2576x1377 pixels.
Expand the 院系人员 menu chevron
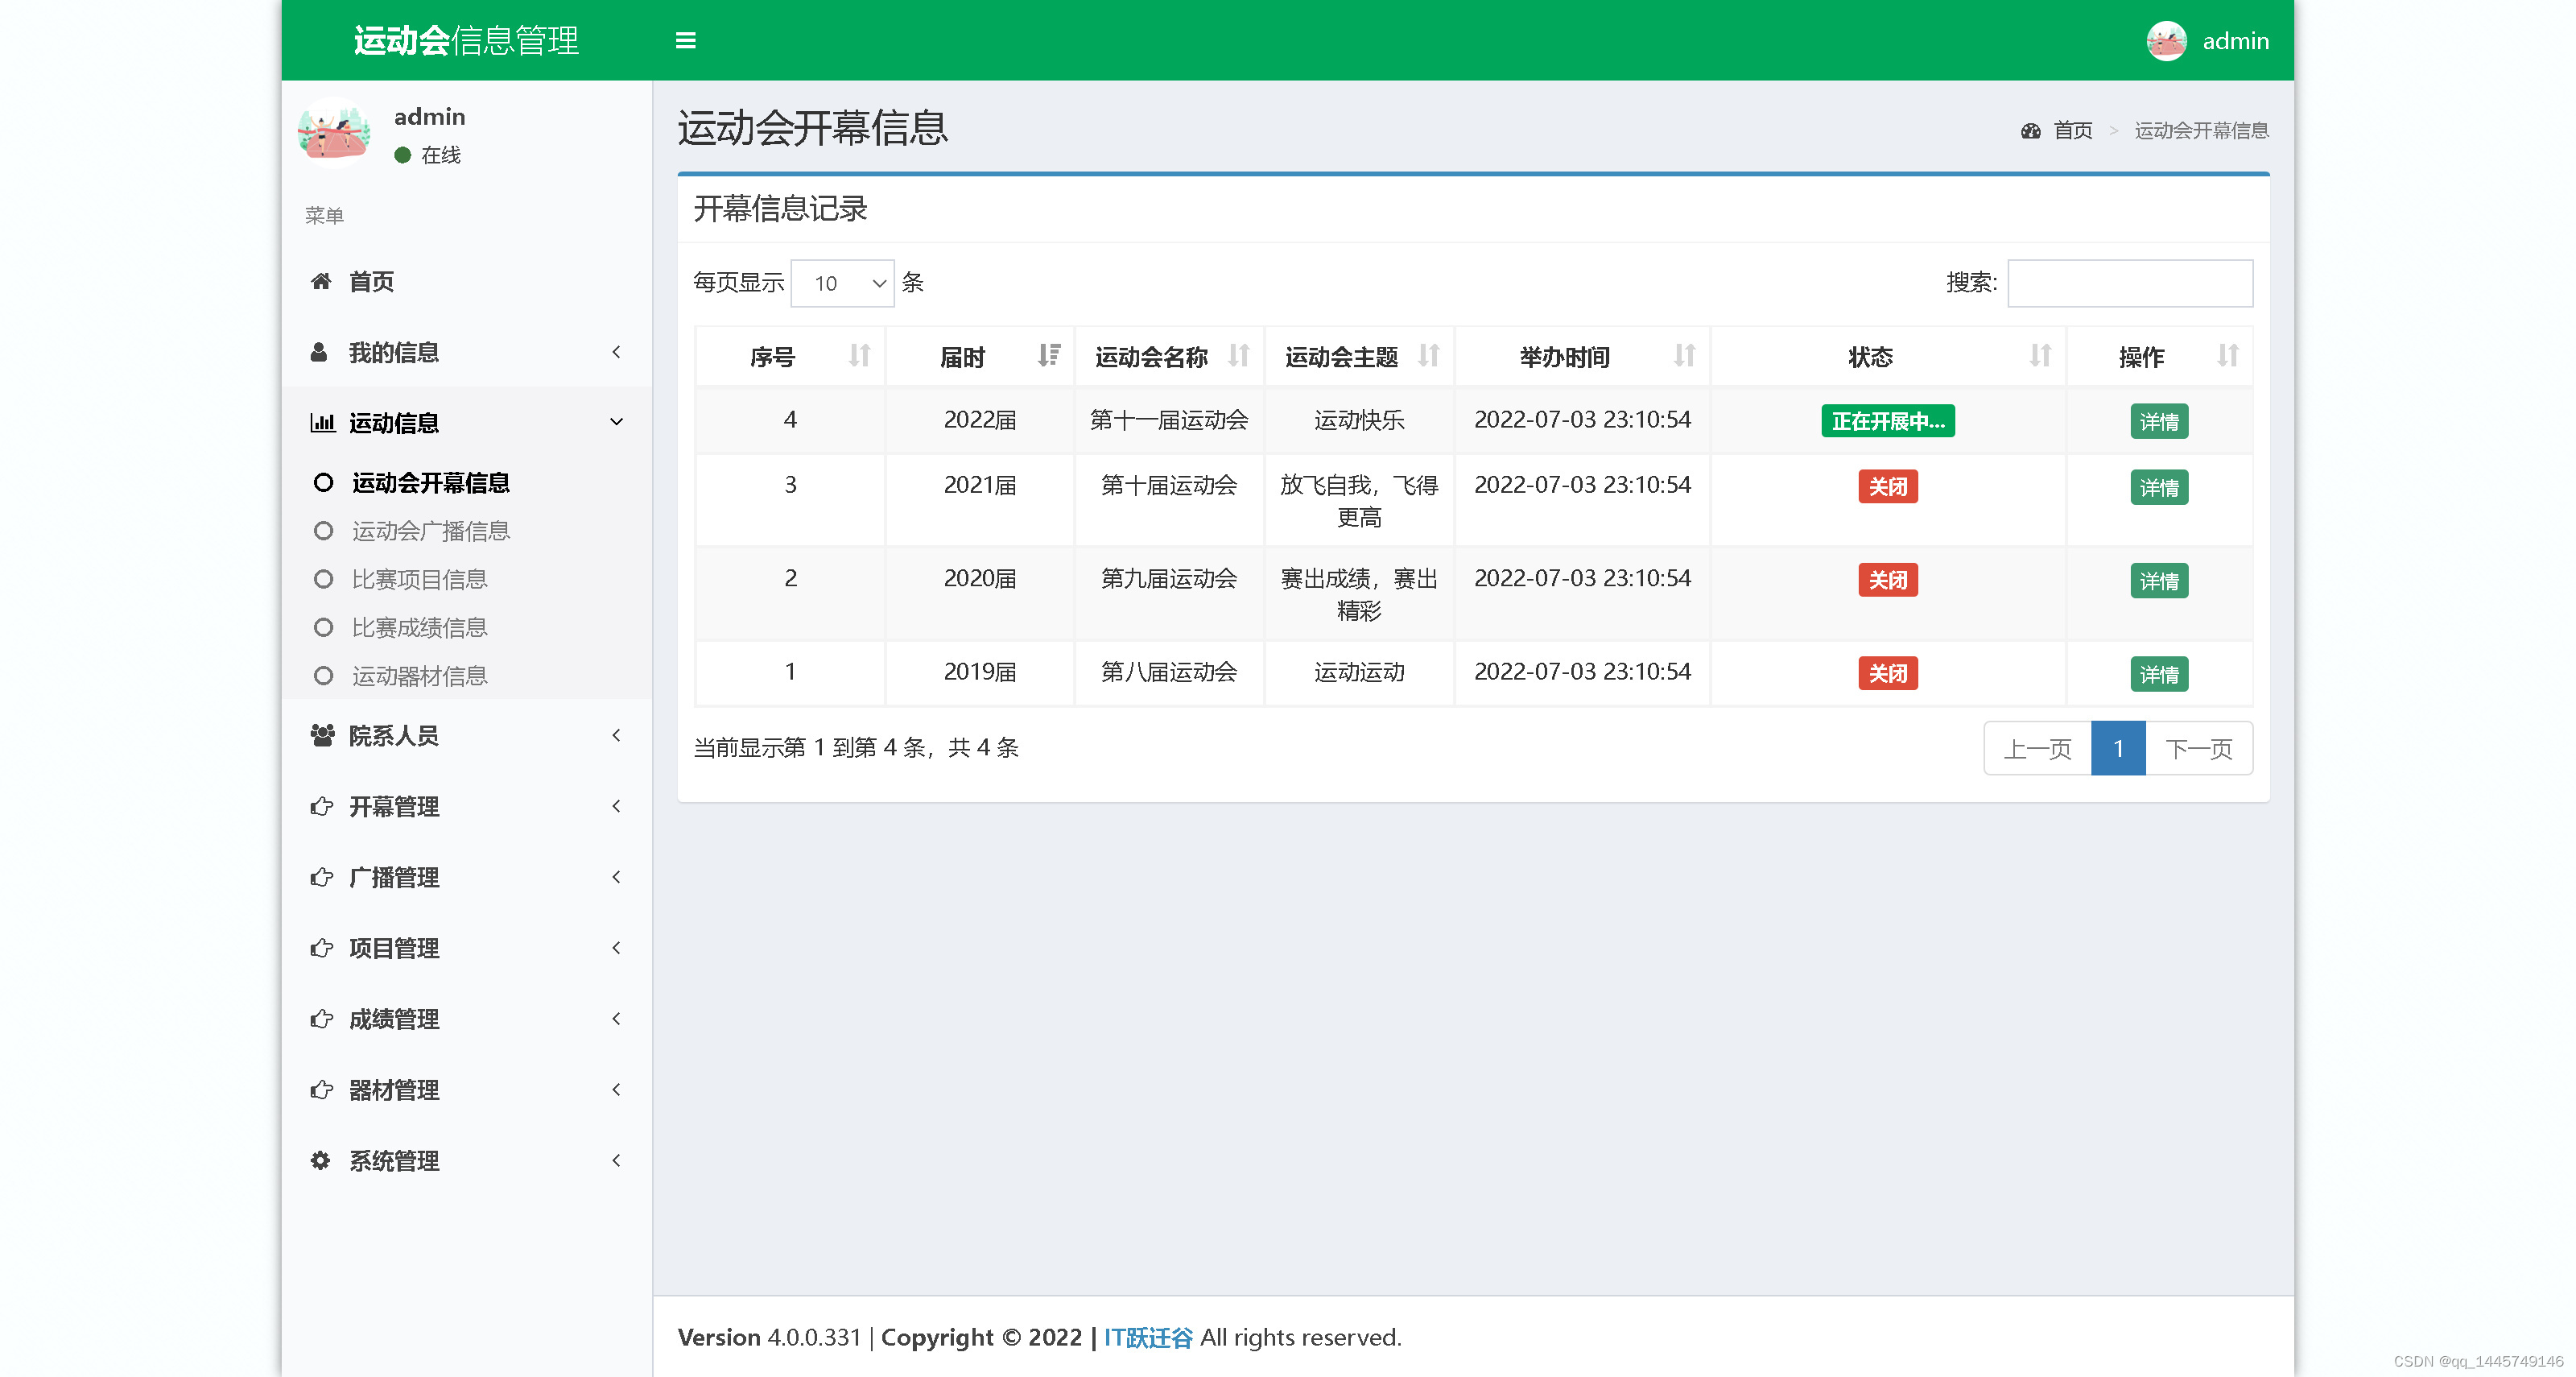click(616, 735)
